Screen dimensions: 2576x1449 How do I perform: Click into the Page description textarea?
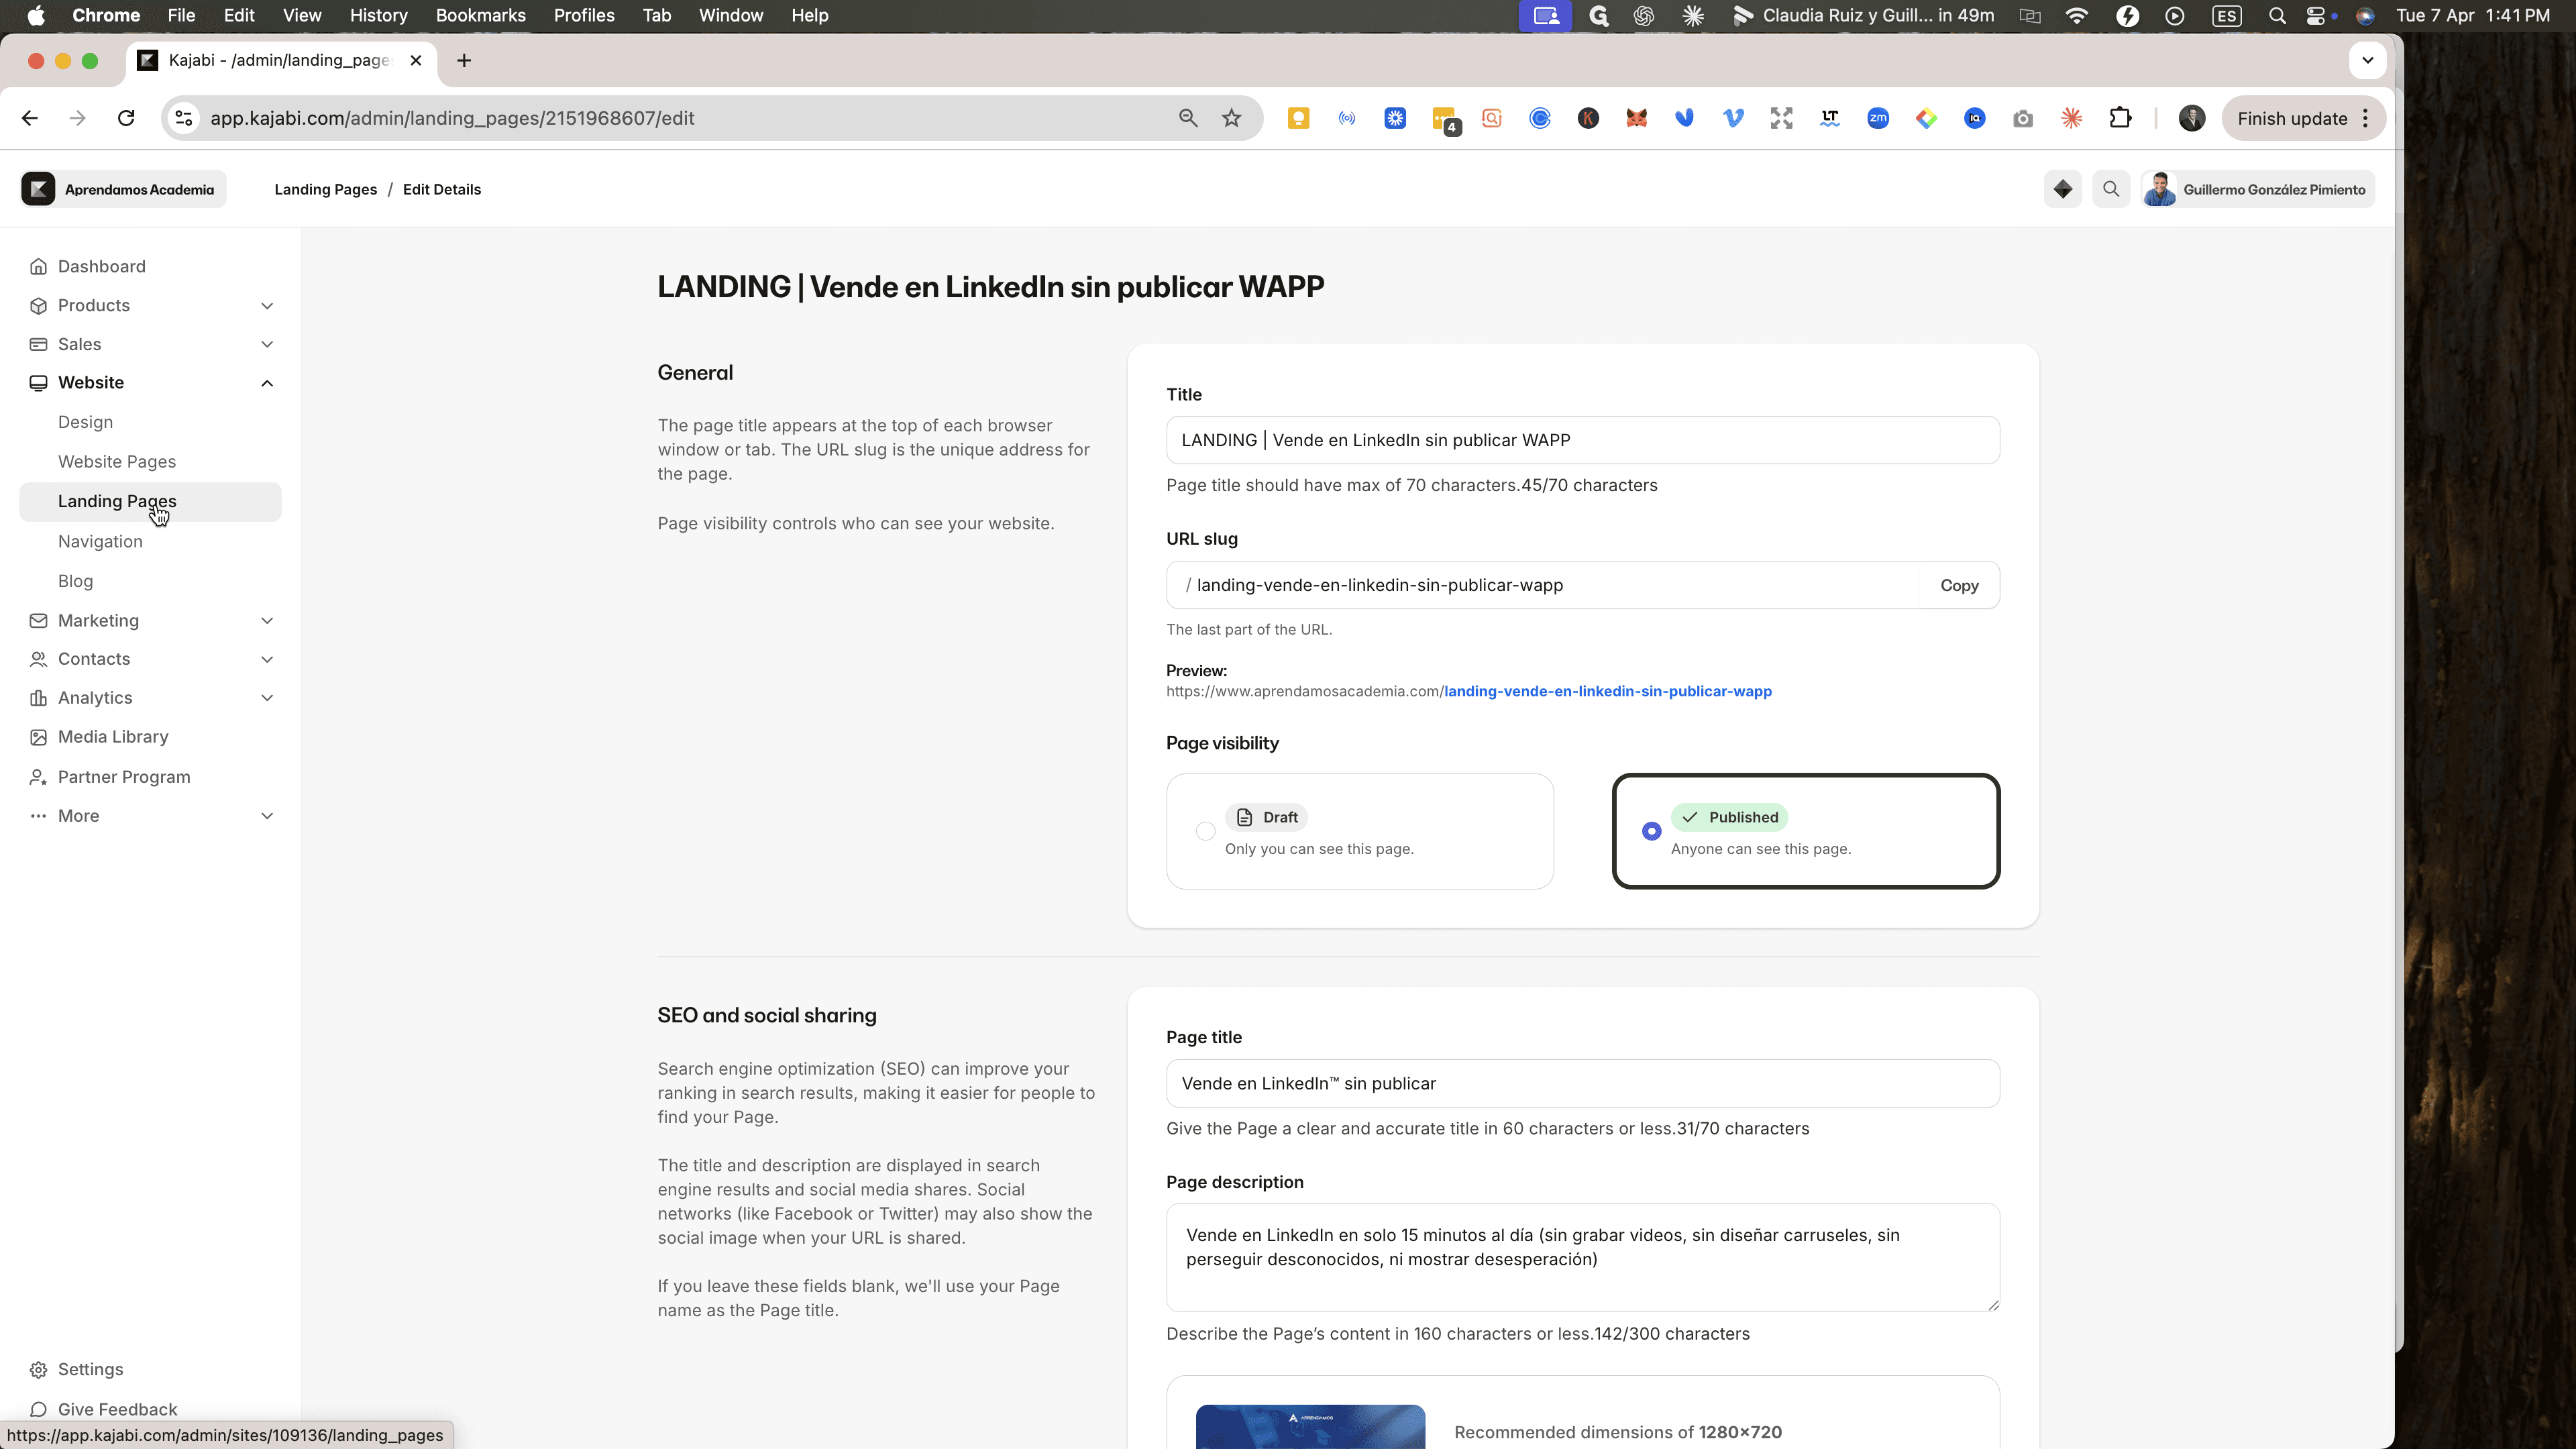coord(1582,1257)
